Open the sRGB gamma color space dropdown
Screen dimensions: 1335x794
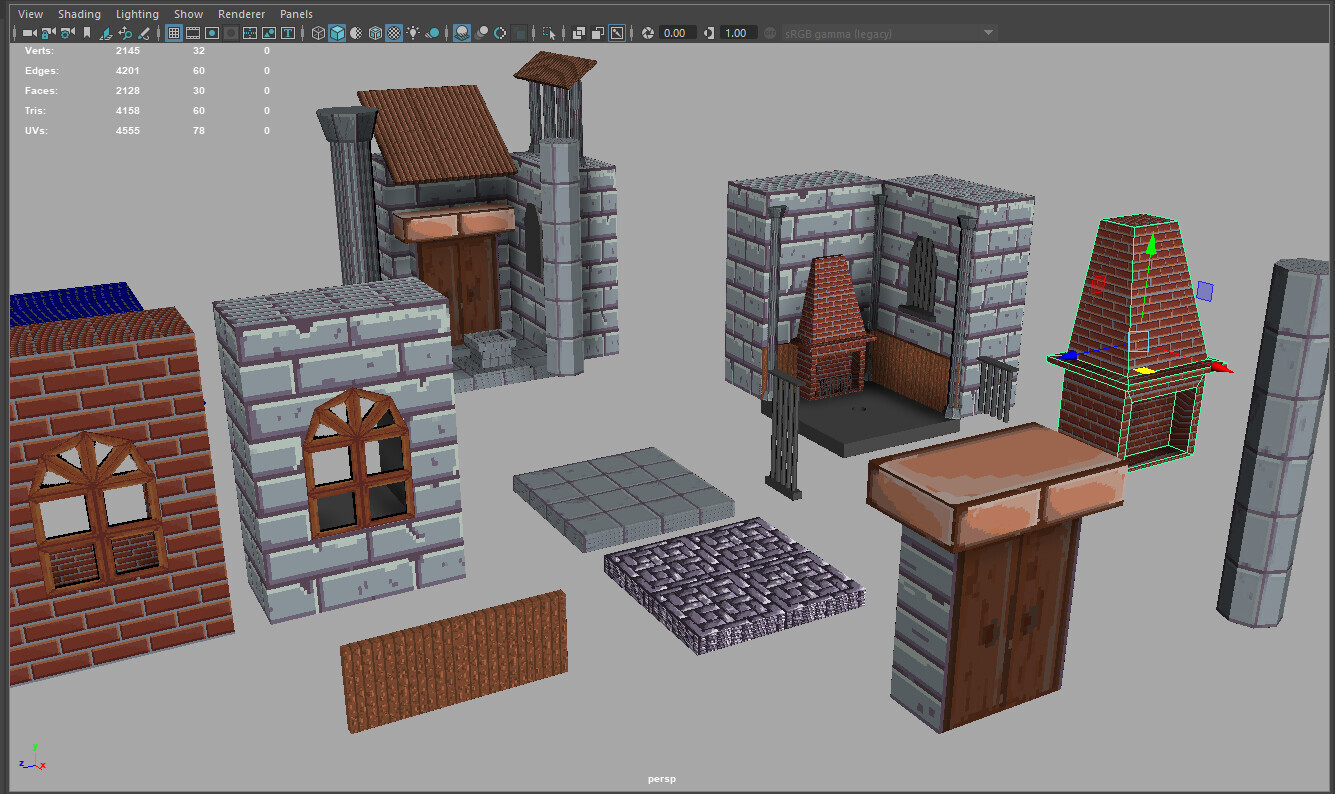[890, 33]
